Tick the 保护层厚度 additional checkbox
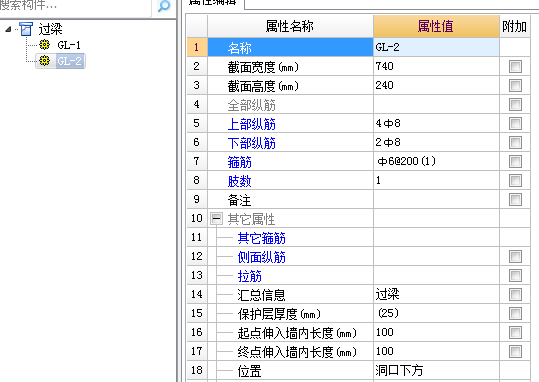 tap(515, 313)
